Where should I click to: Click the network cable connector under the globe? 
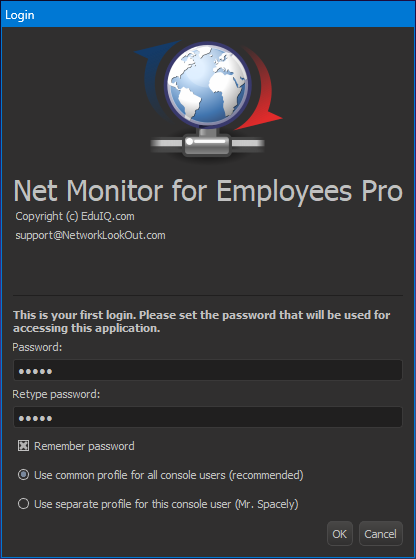pyautogui.click(x=207, y=143)
